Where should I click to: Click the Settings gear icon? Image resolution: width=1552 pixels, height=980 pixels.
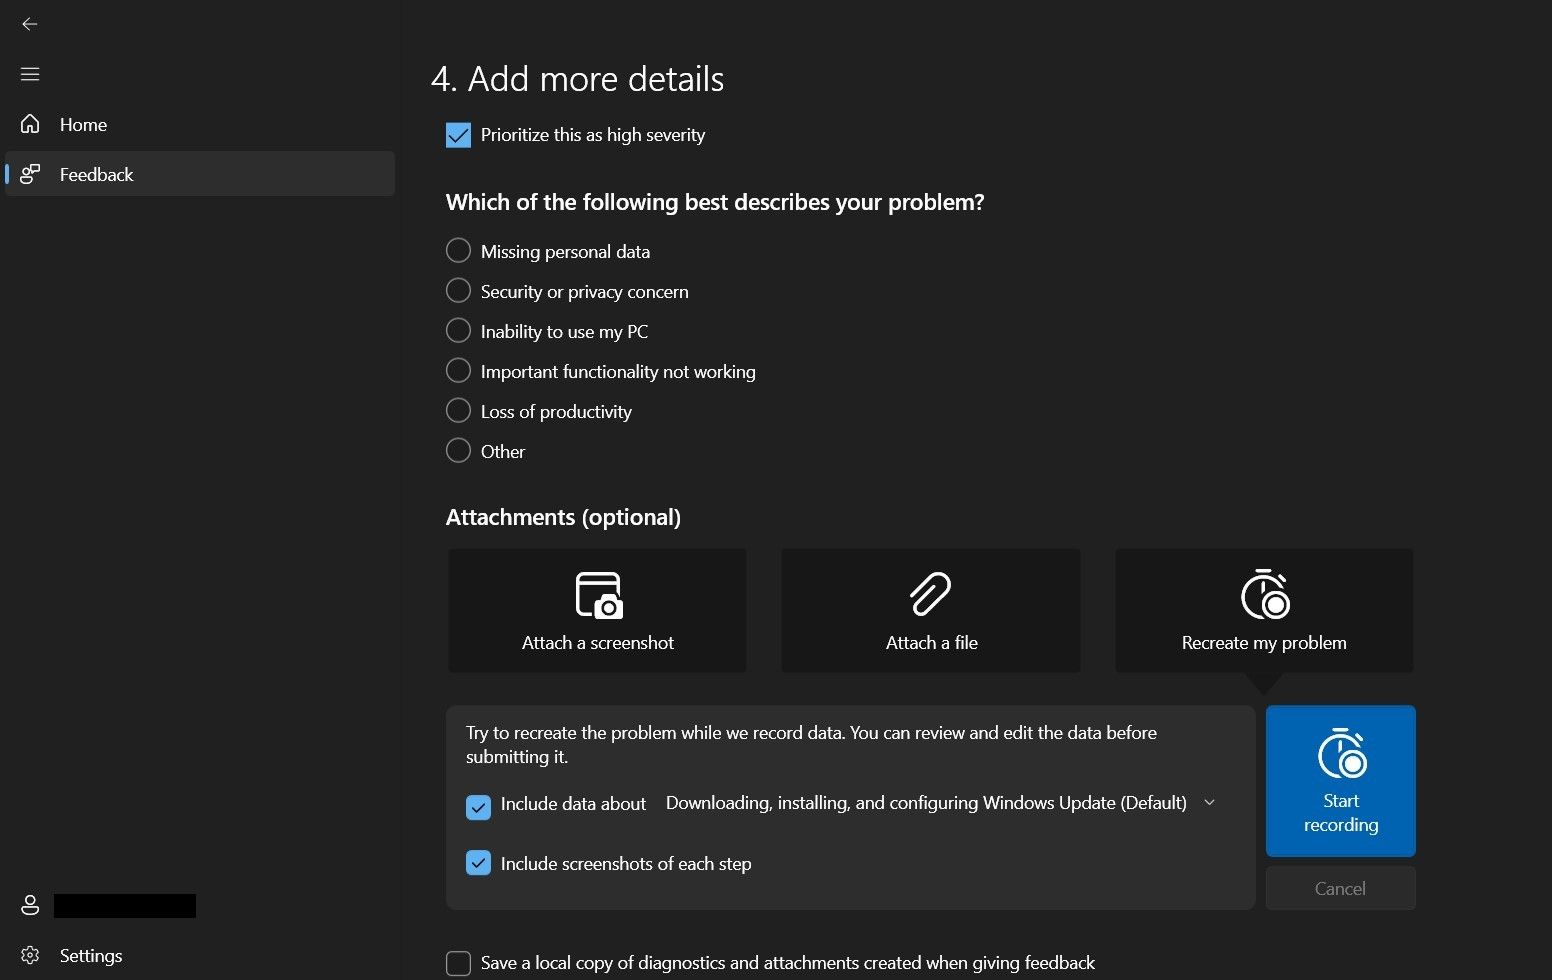click(30, 956)
